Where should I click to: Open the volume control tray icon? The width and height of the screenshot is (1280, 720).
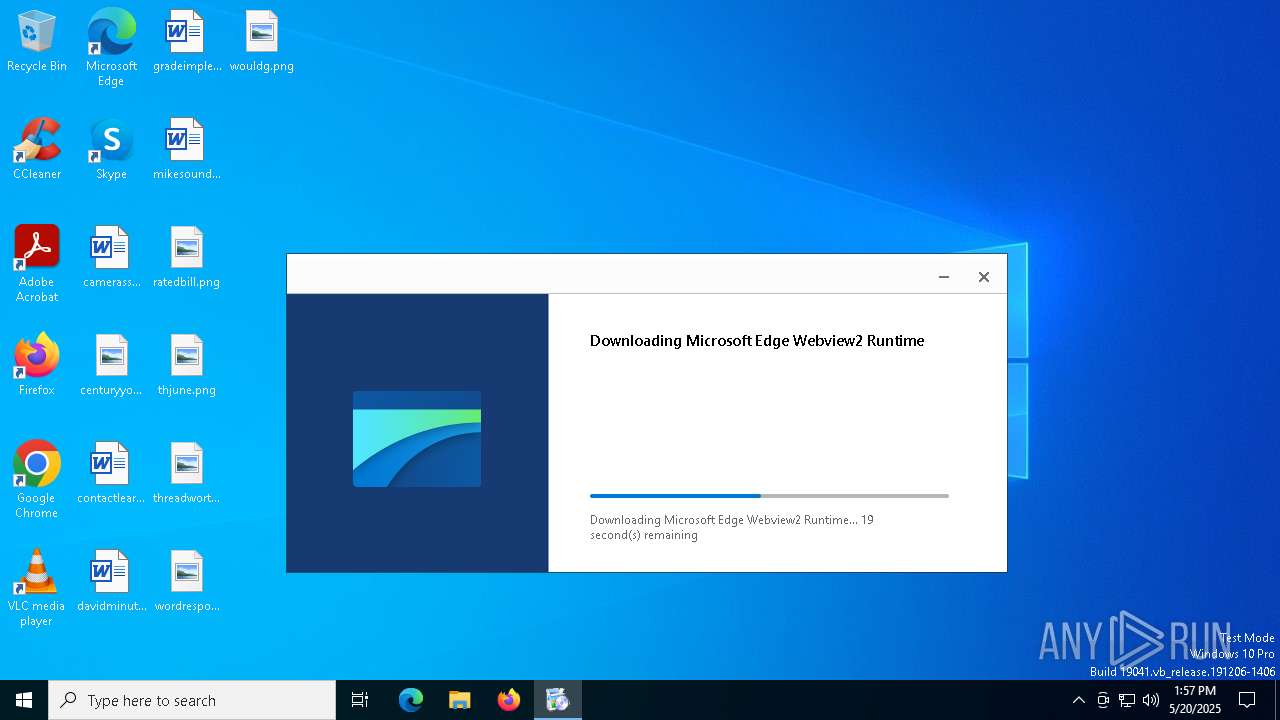(x=1151, y=700)
